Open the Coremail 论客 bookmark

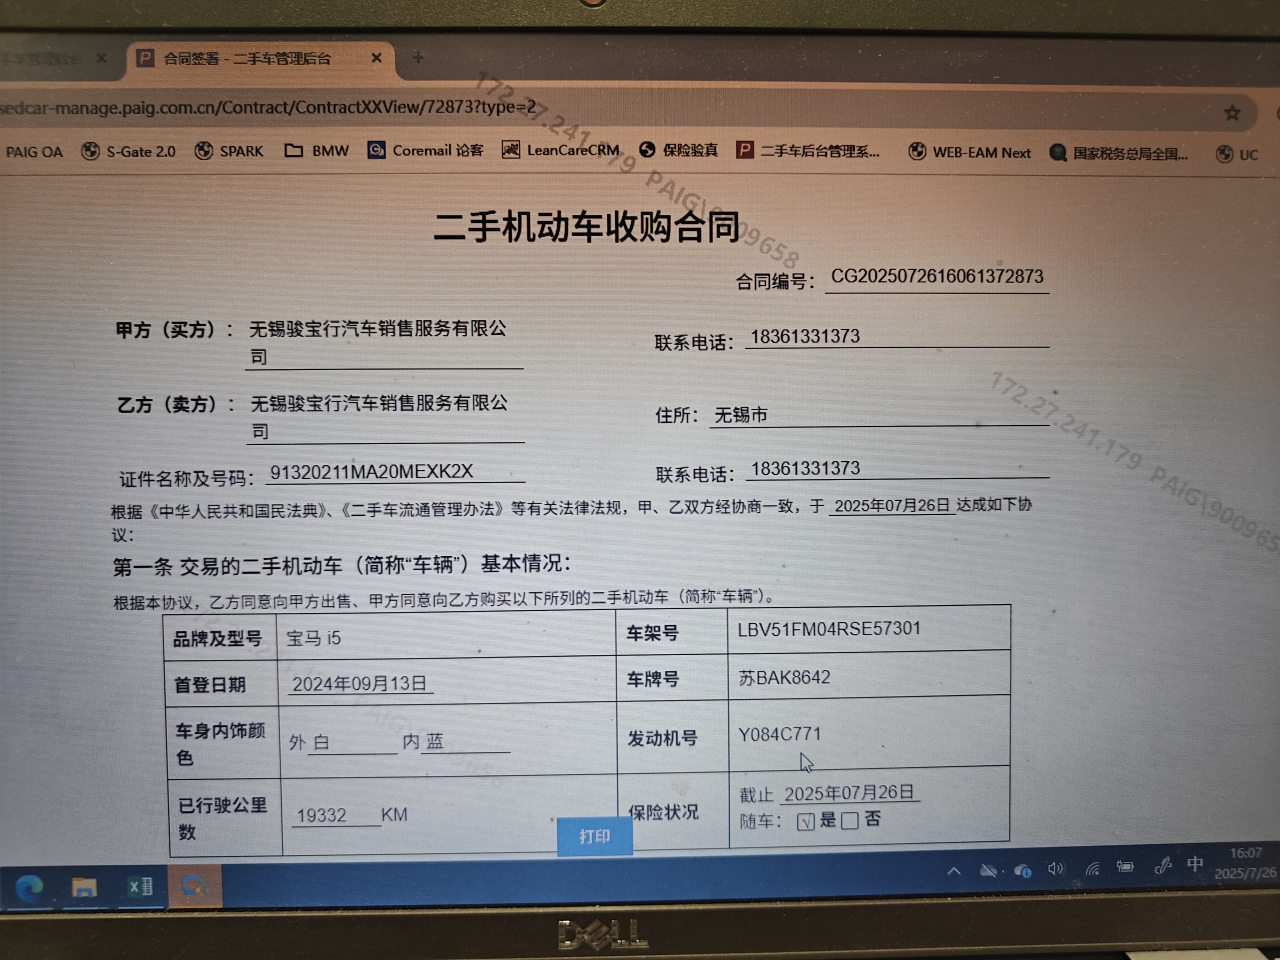click(425, 150)
